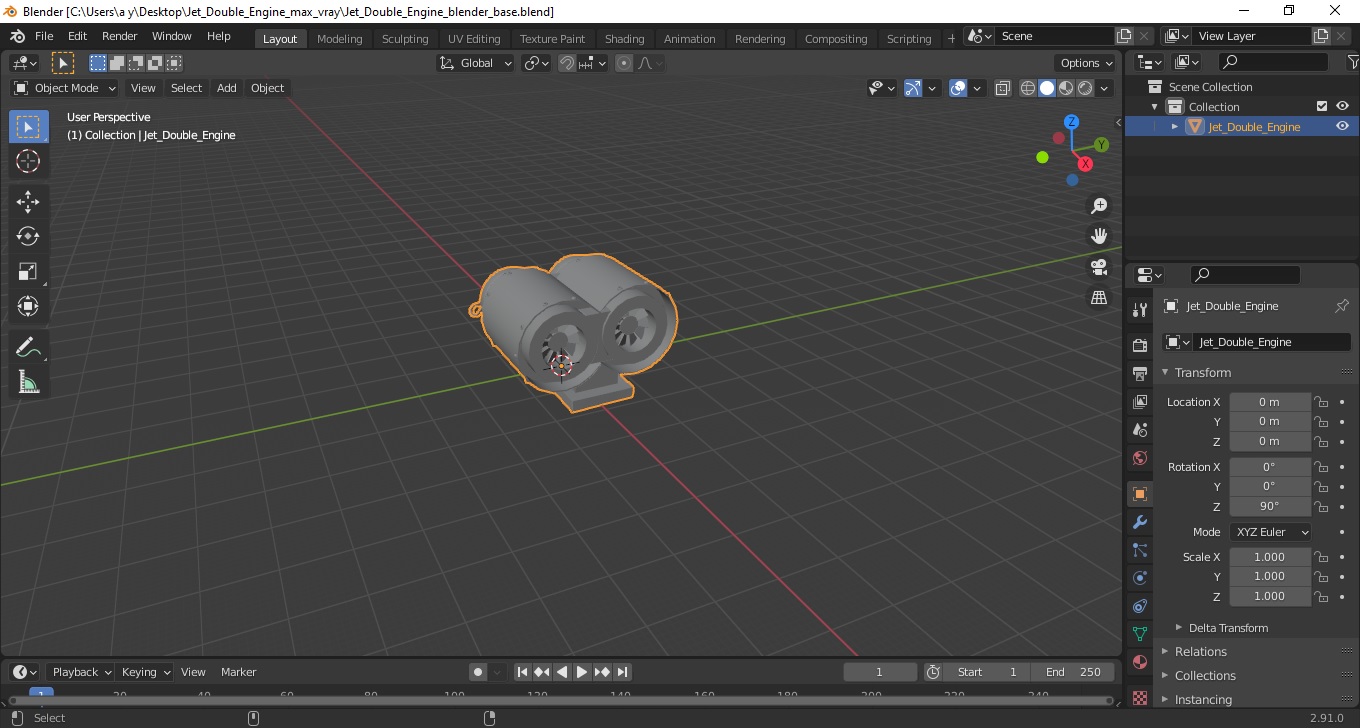Toggle Collection visibility eye in outliner
The width and height of the screenshot is (1360, 728).
(1342, 106)
